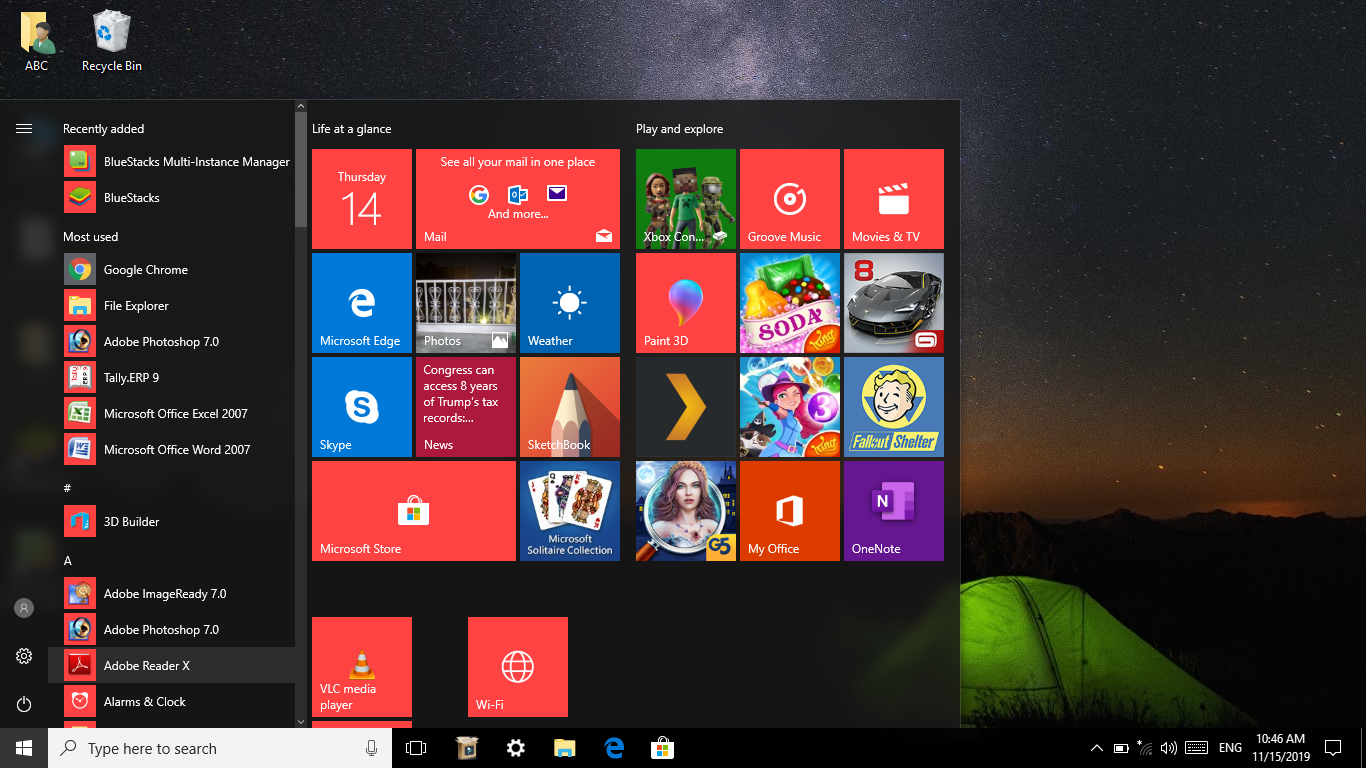Open the Action Center notifications icon
Image resolution: width=1366 pixels, height=768 pixels.
click(1332, 748)
